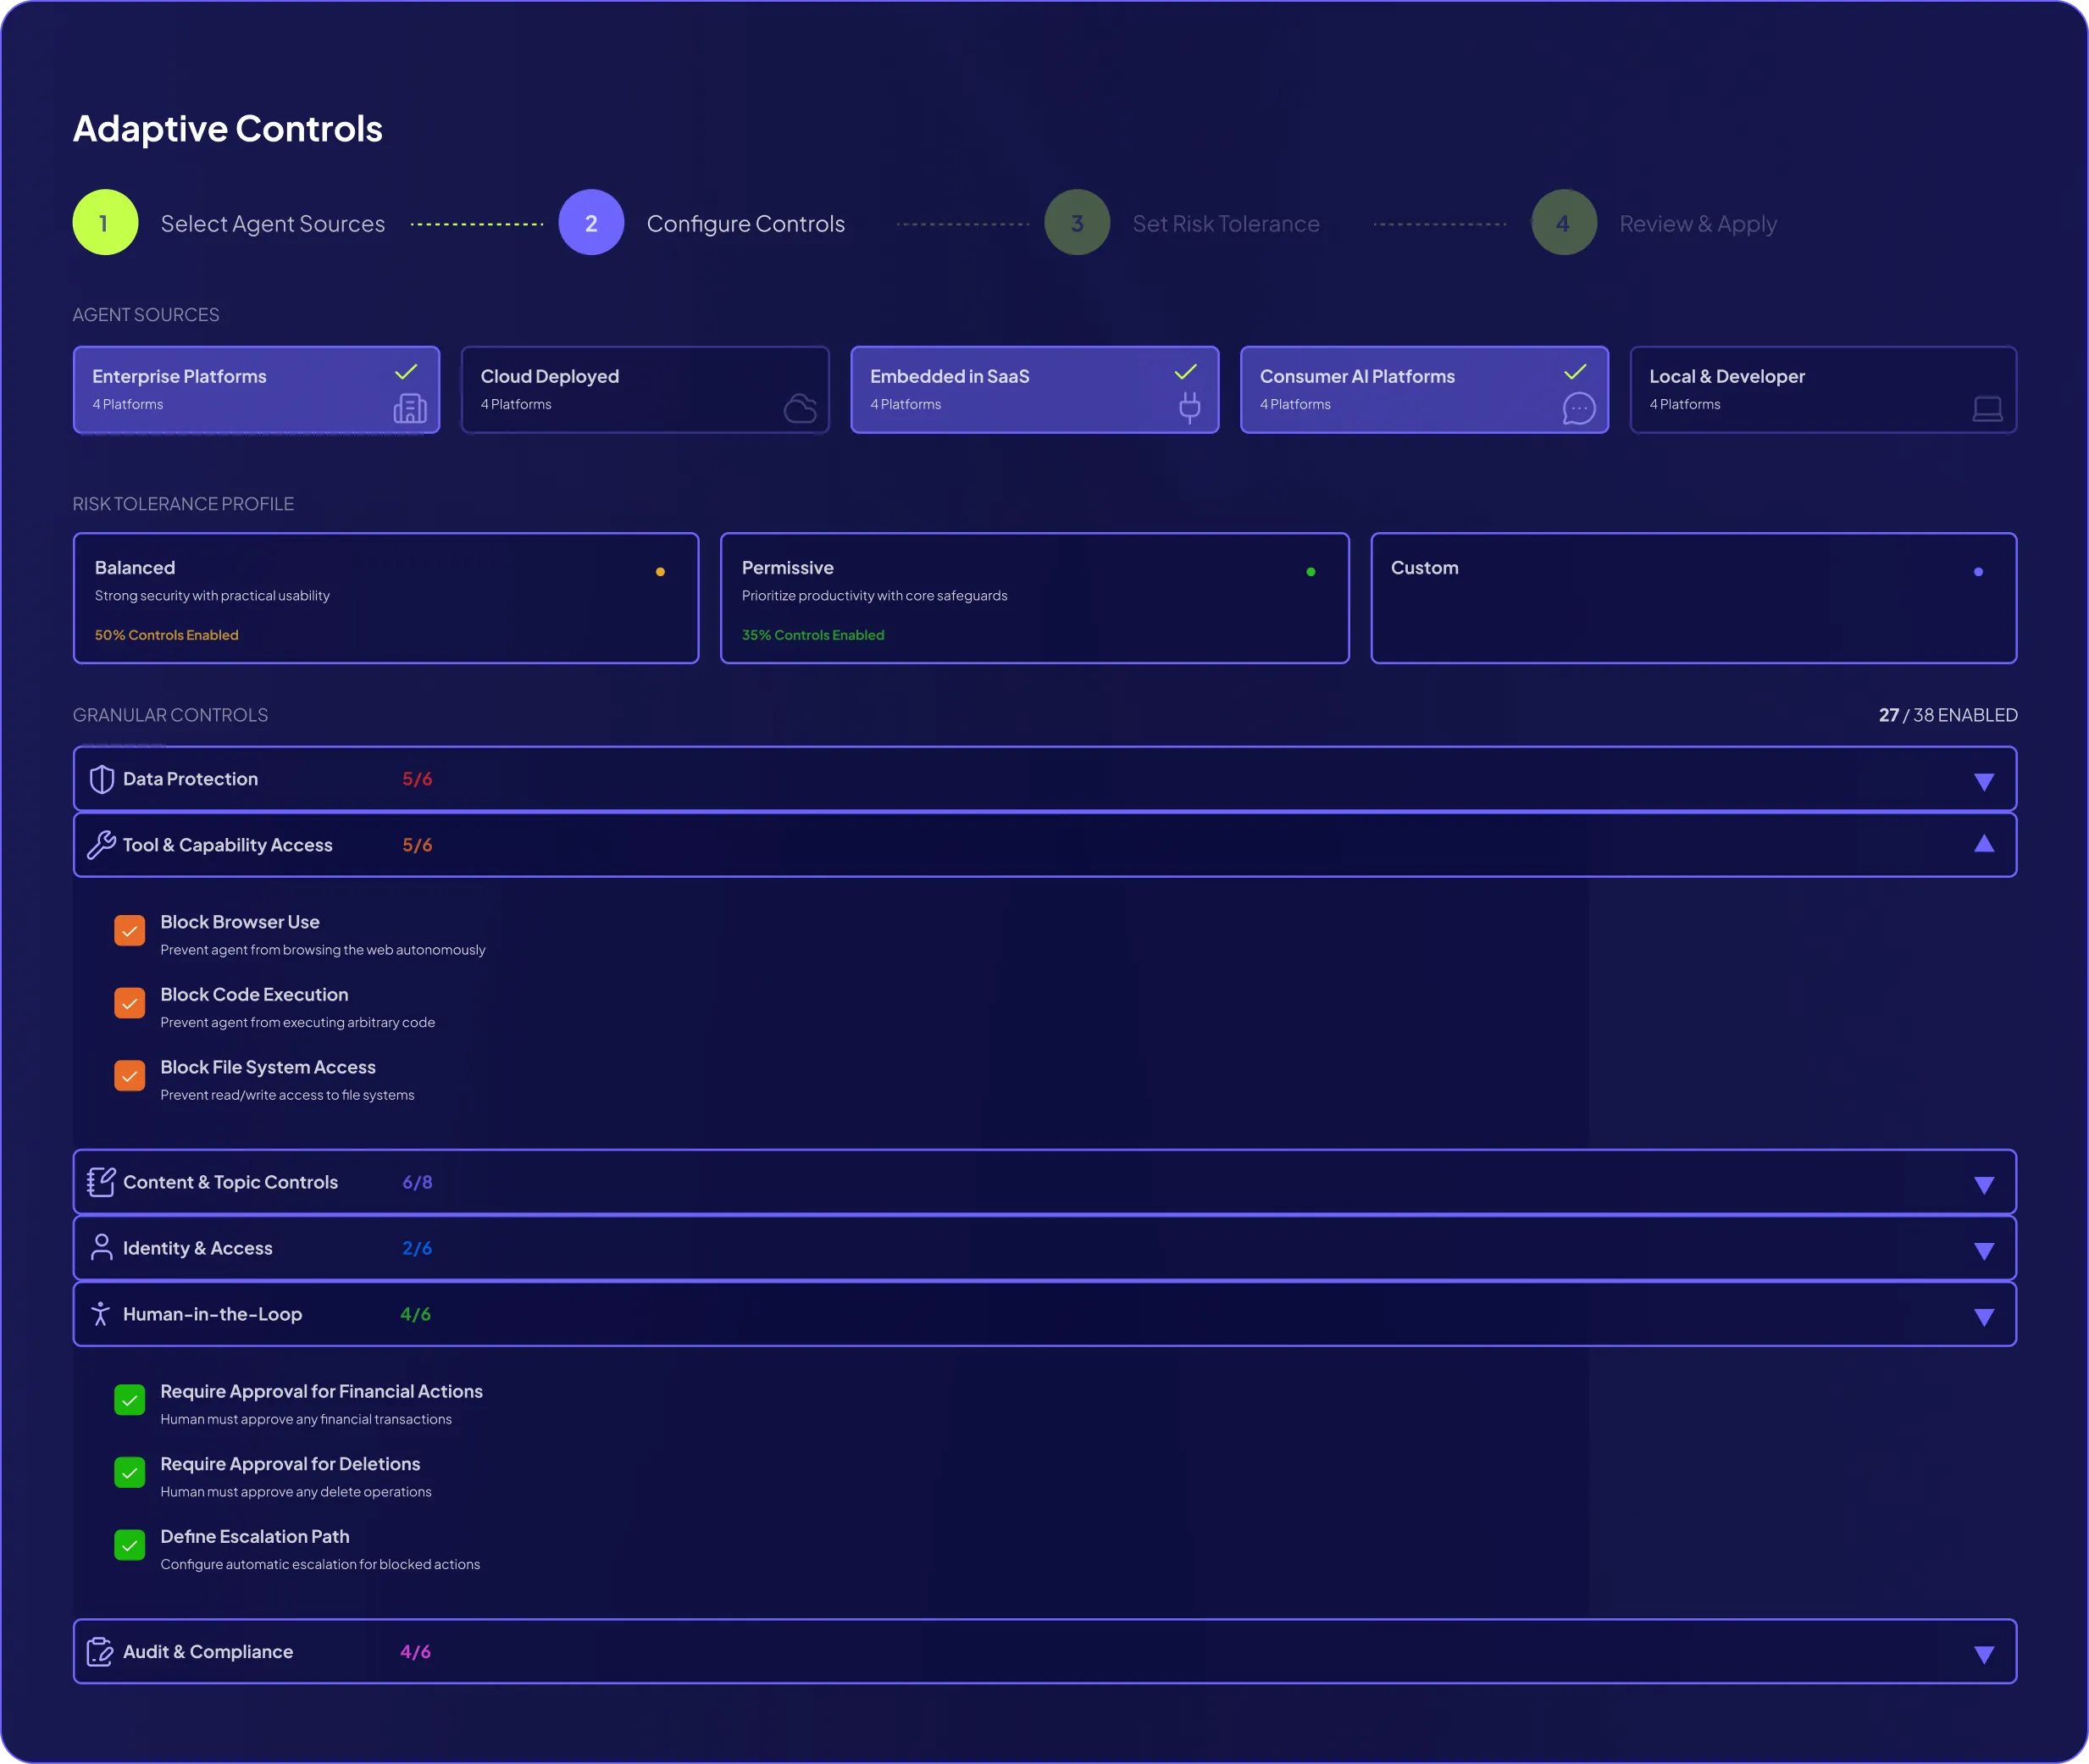Image resolution: width=2089 pixels, height=1764 pixels.
Task: Expand the Data Protection section arrow
Action: (x=1984, y=782)
